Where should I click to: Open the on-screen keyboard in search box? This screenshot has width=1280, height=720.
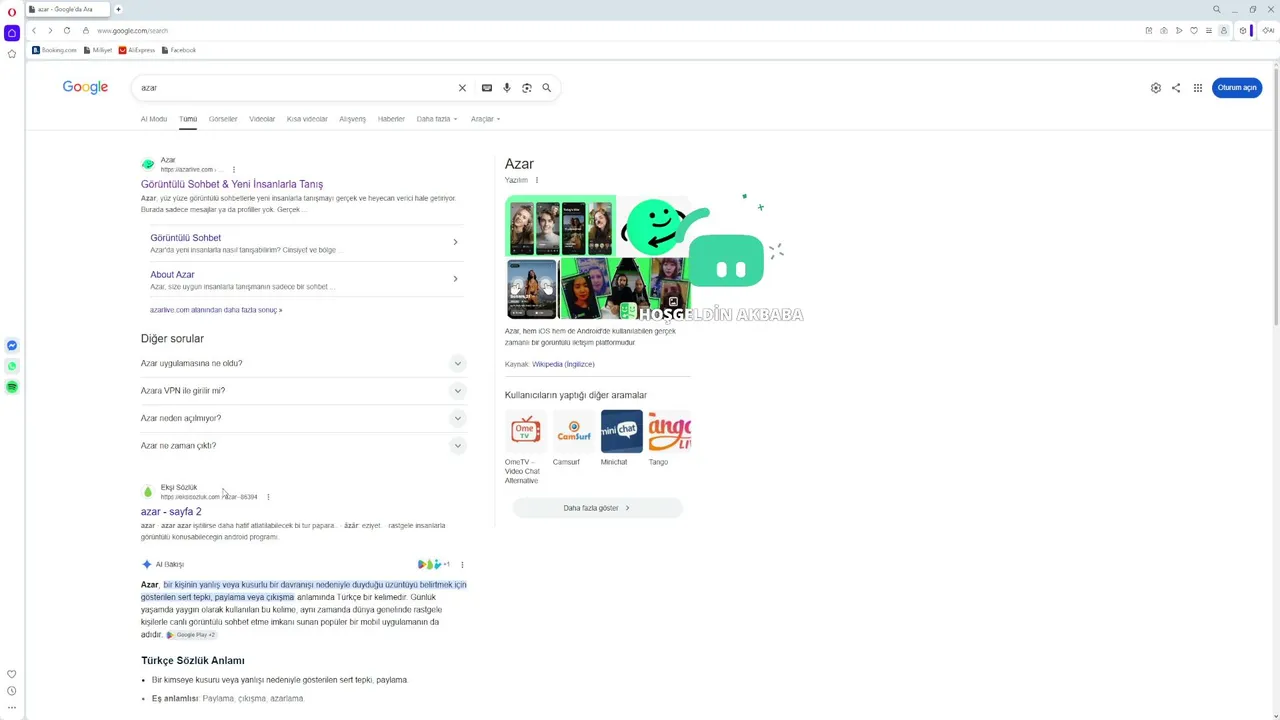tap(487, 88)
